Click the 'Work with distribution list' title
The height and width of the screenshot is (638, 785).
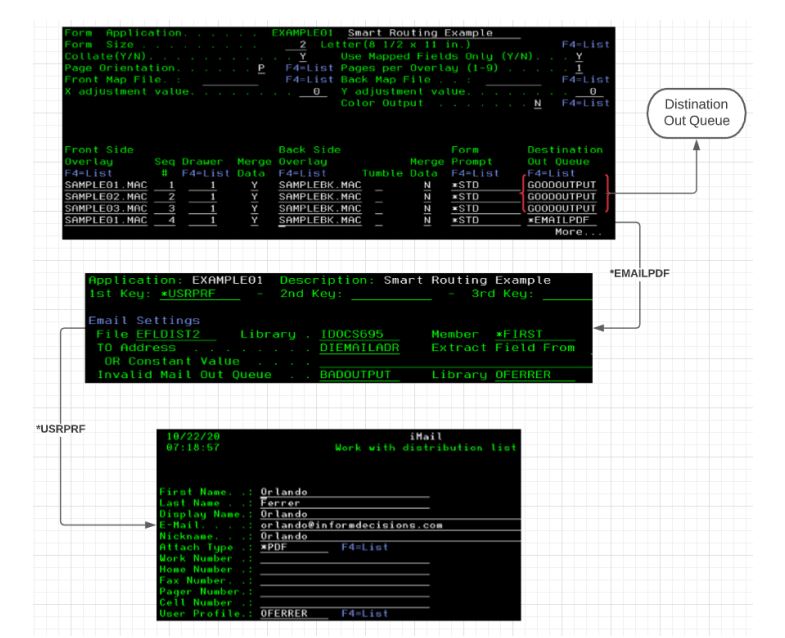coord(426,448)
